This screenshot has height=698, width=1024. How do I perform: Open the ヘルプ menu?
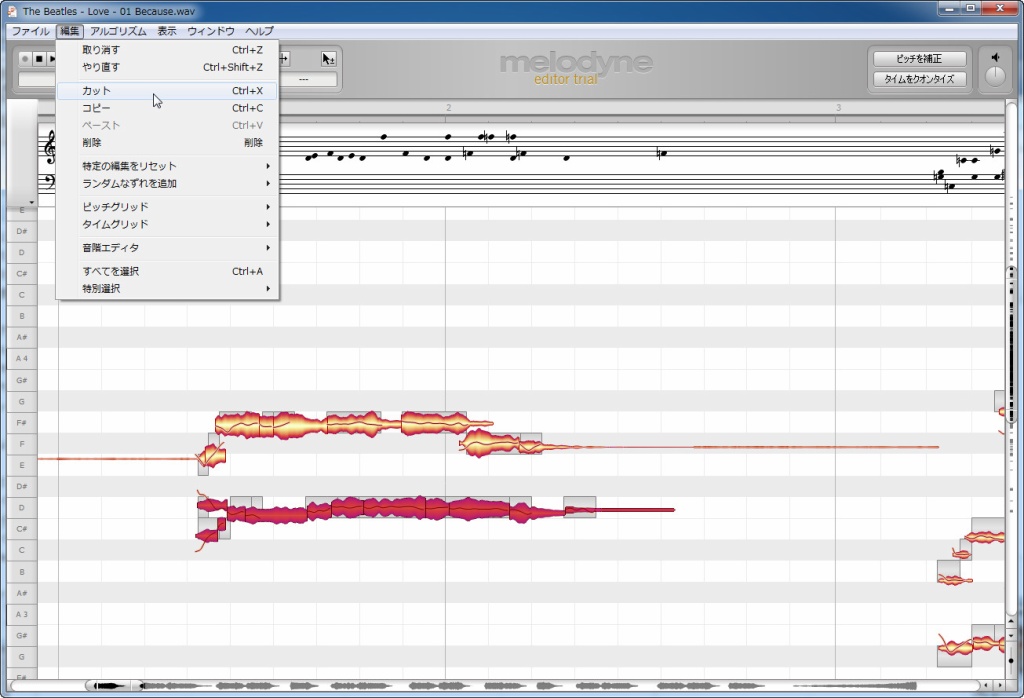click(x=259, y=31)
